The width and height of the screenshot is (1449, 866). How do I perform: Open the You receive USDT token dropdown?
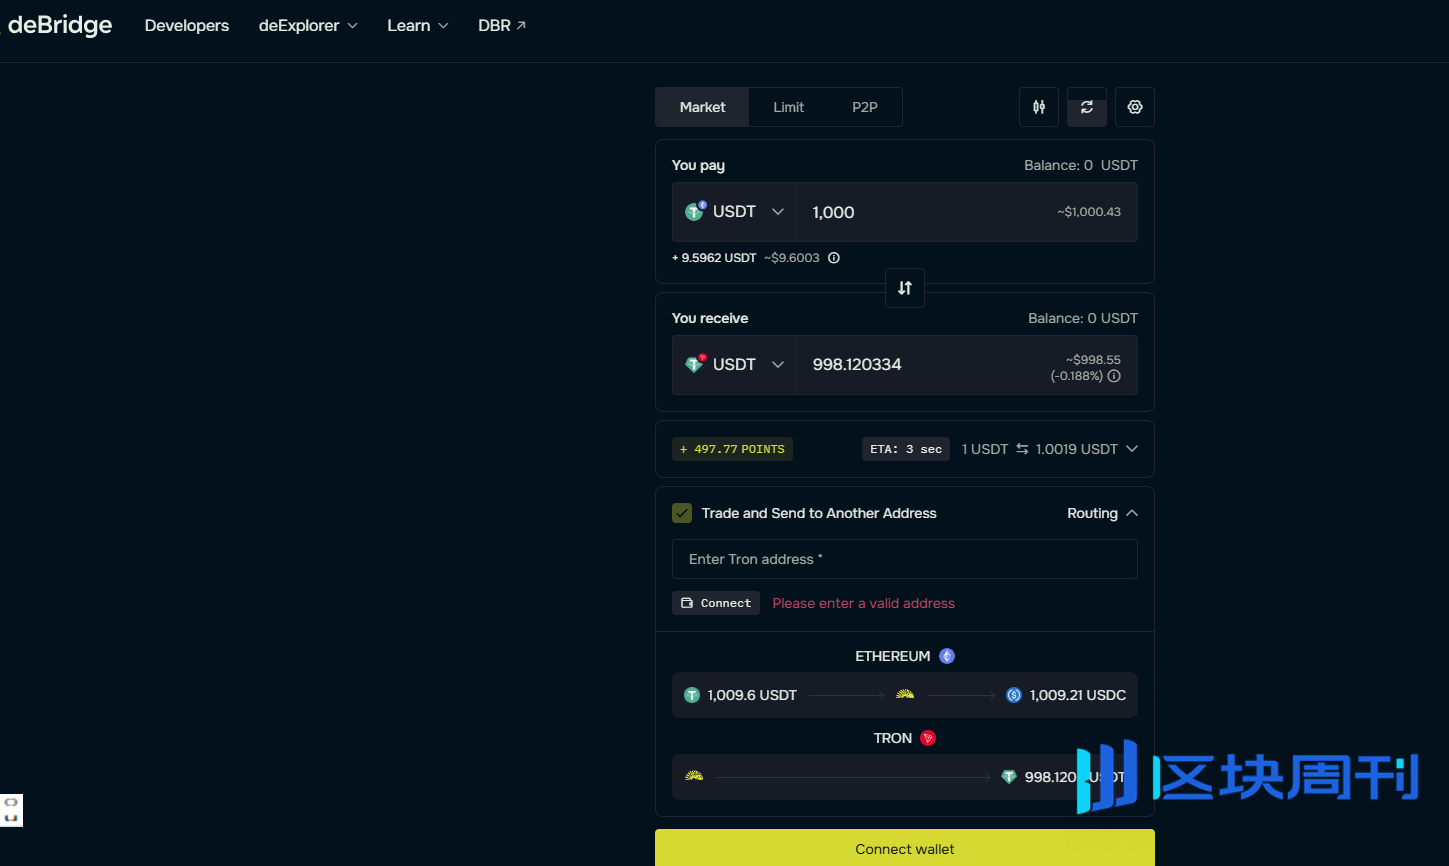(734, 365)
